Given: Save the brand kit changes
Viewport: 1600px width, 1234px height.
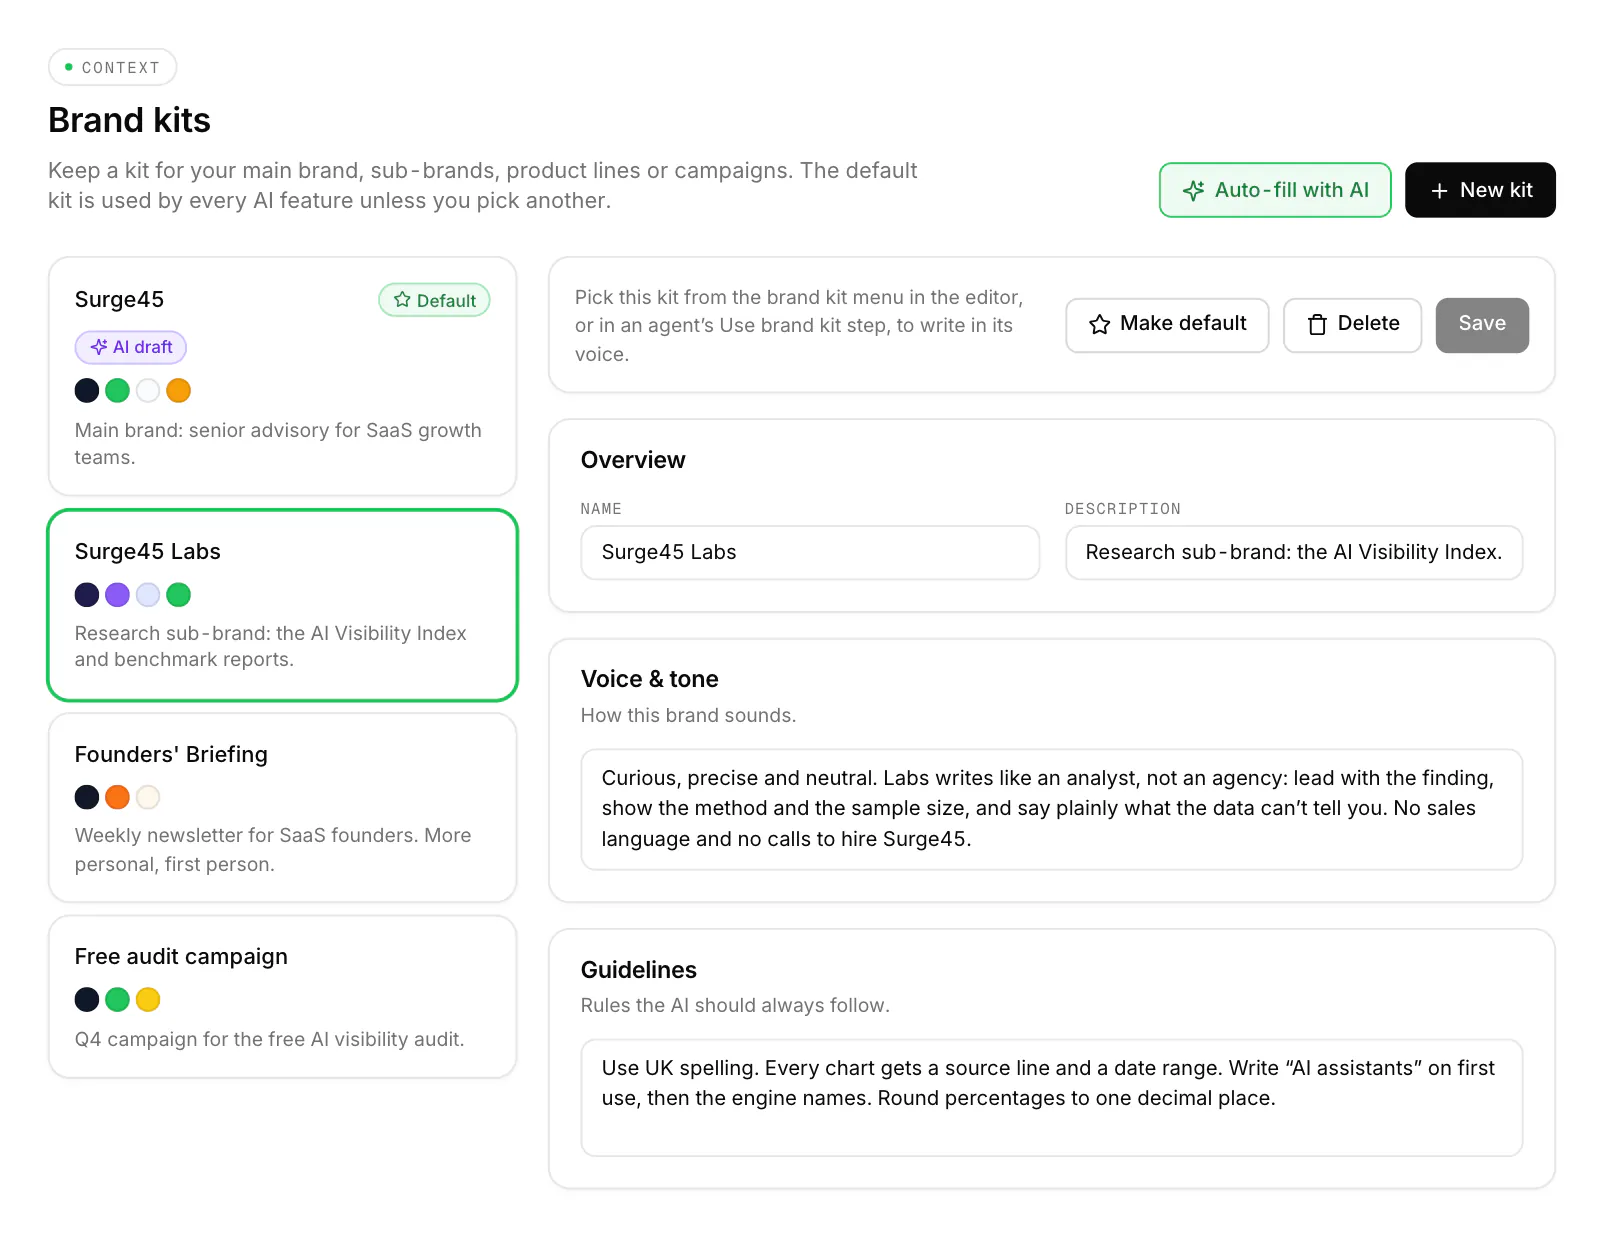Looking at the screenshot, I should (1482, 325).
